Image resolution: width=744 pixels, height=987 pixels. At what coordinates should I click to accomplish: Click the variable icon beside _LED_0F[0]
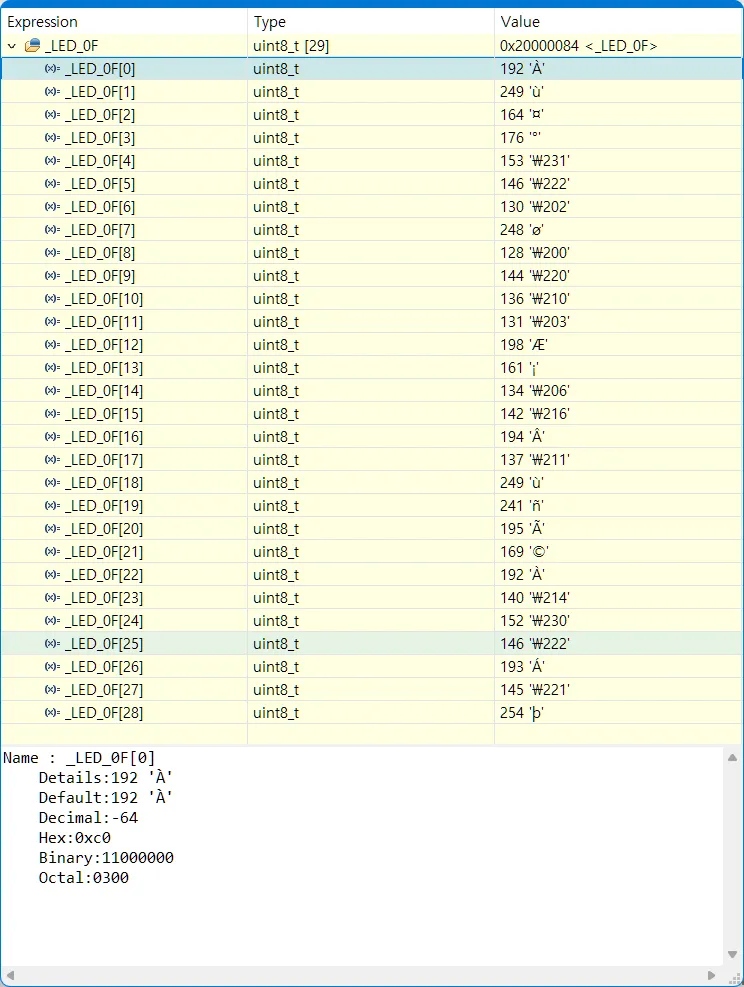pyautogui.click(x=52, y=69)
